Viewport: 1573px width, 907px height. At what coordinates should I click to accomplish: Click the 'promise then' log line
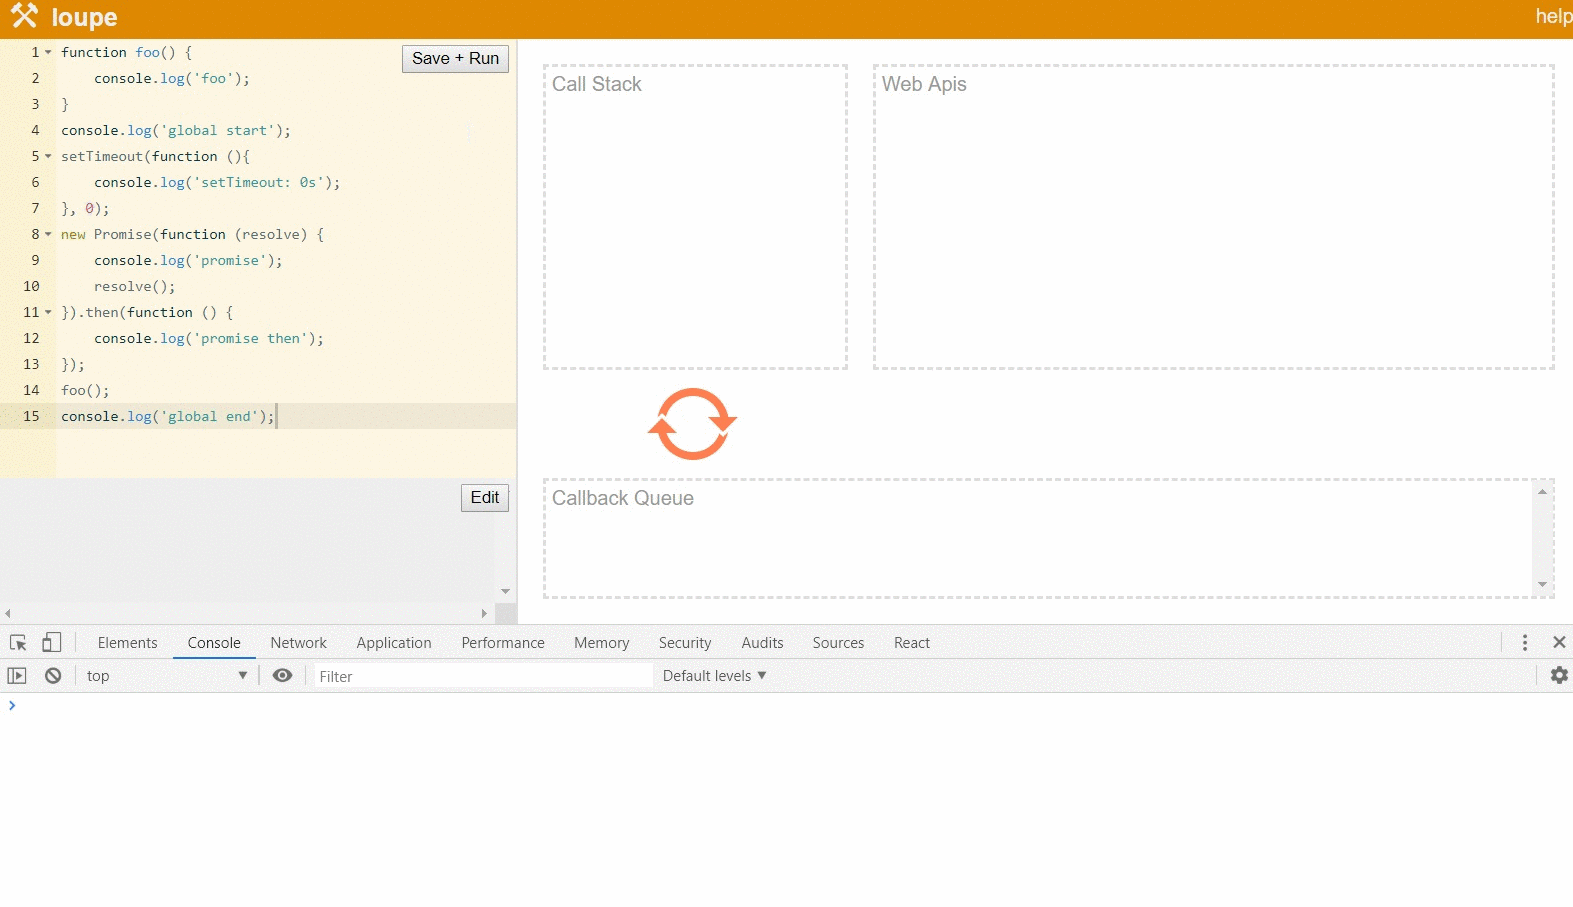(x=209, y=338)
